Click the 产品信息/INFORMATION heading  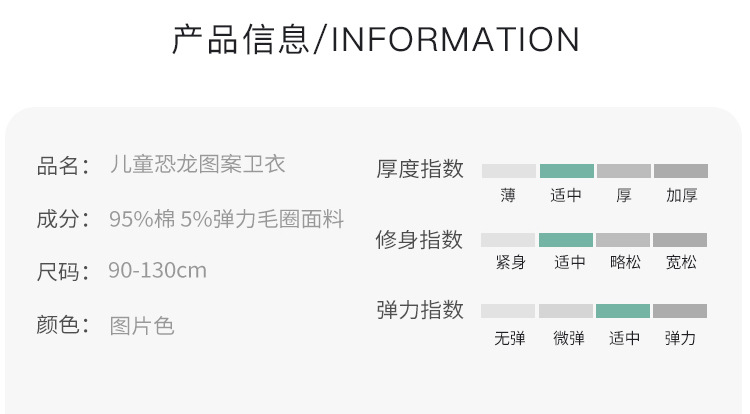375,40
